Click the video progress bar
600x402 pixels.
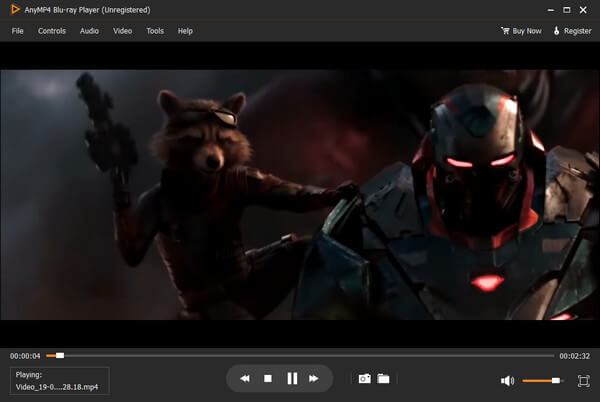300,355
